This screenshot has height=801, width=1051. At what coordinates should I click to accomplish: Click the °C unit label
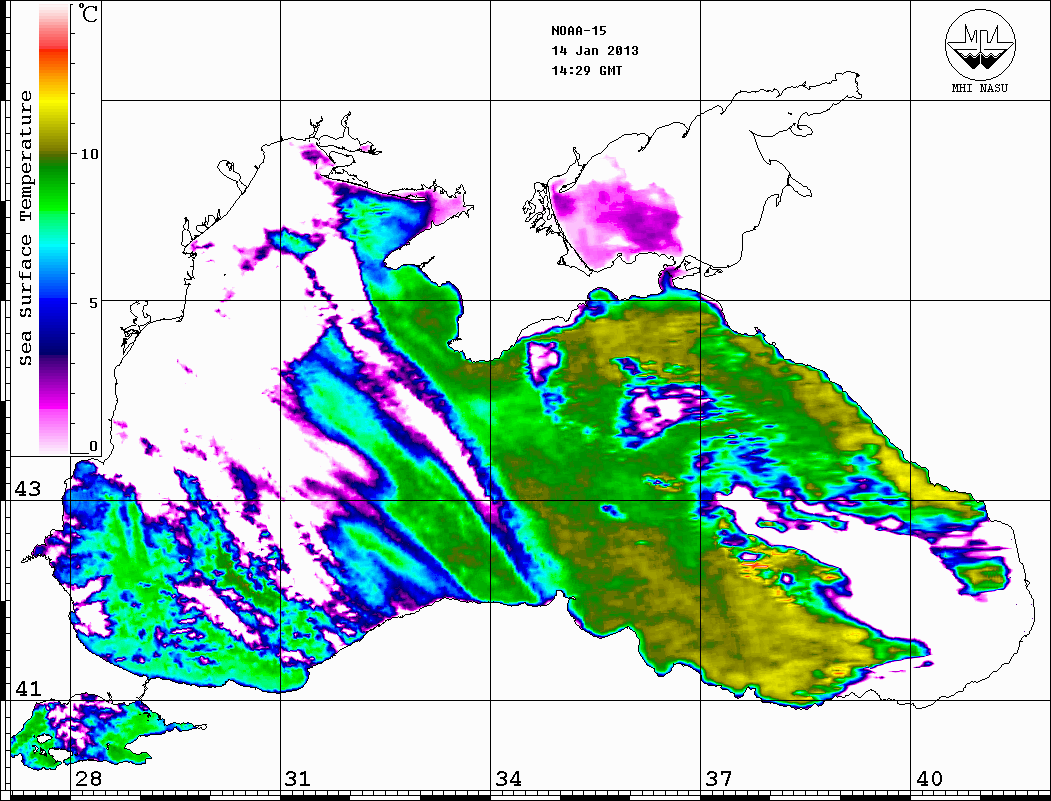click(87, 13)
